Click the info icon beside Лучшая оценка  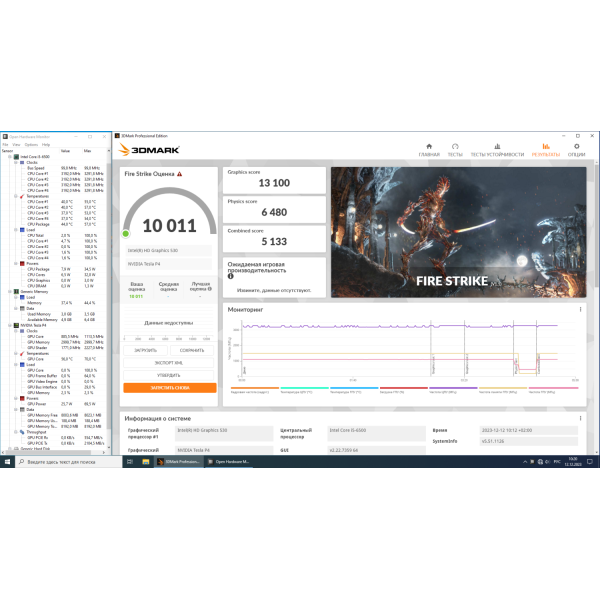[210, 289]
